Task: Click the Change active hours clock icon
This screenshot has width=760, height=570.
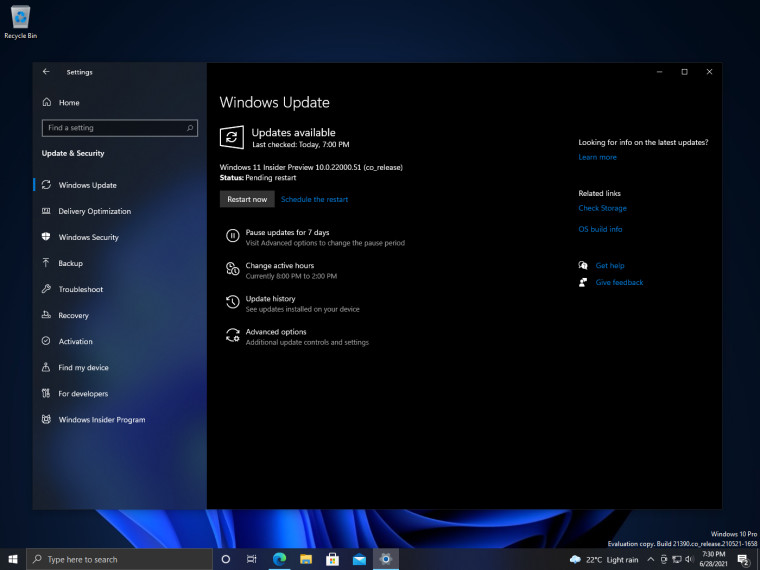Action: 232,270
